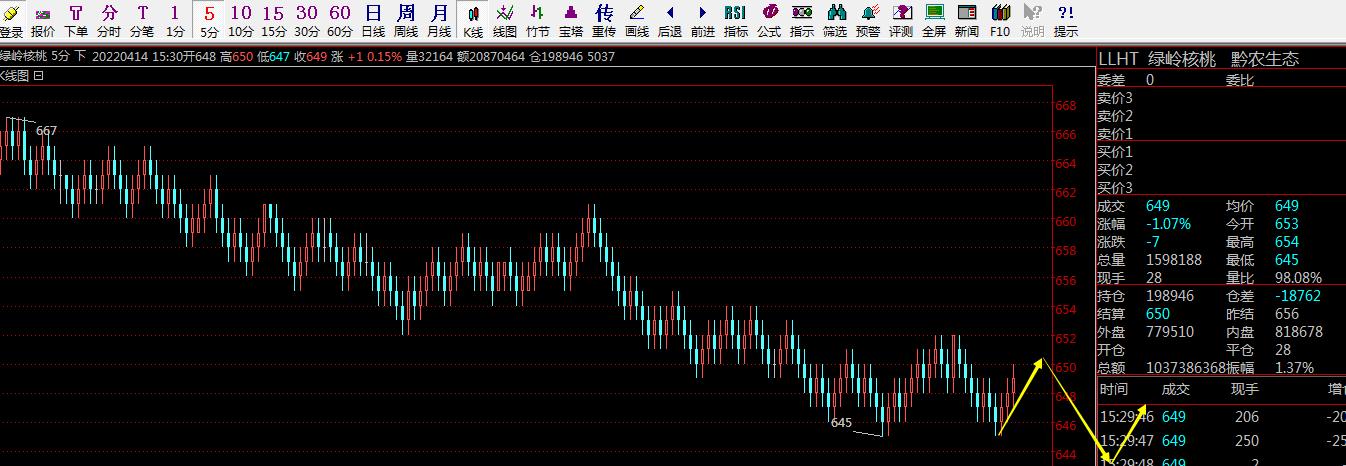Click the 指示 indicator signal icon
The height and width of the screenshot is (466, 1346).
(x=802, y=20)
